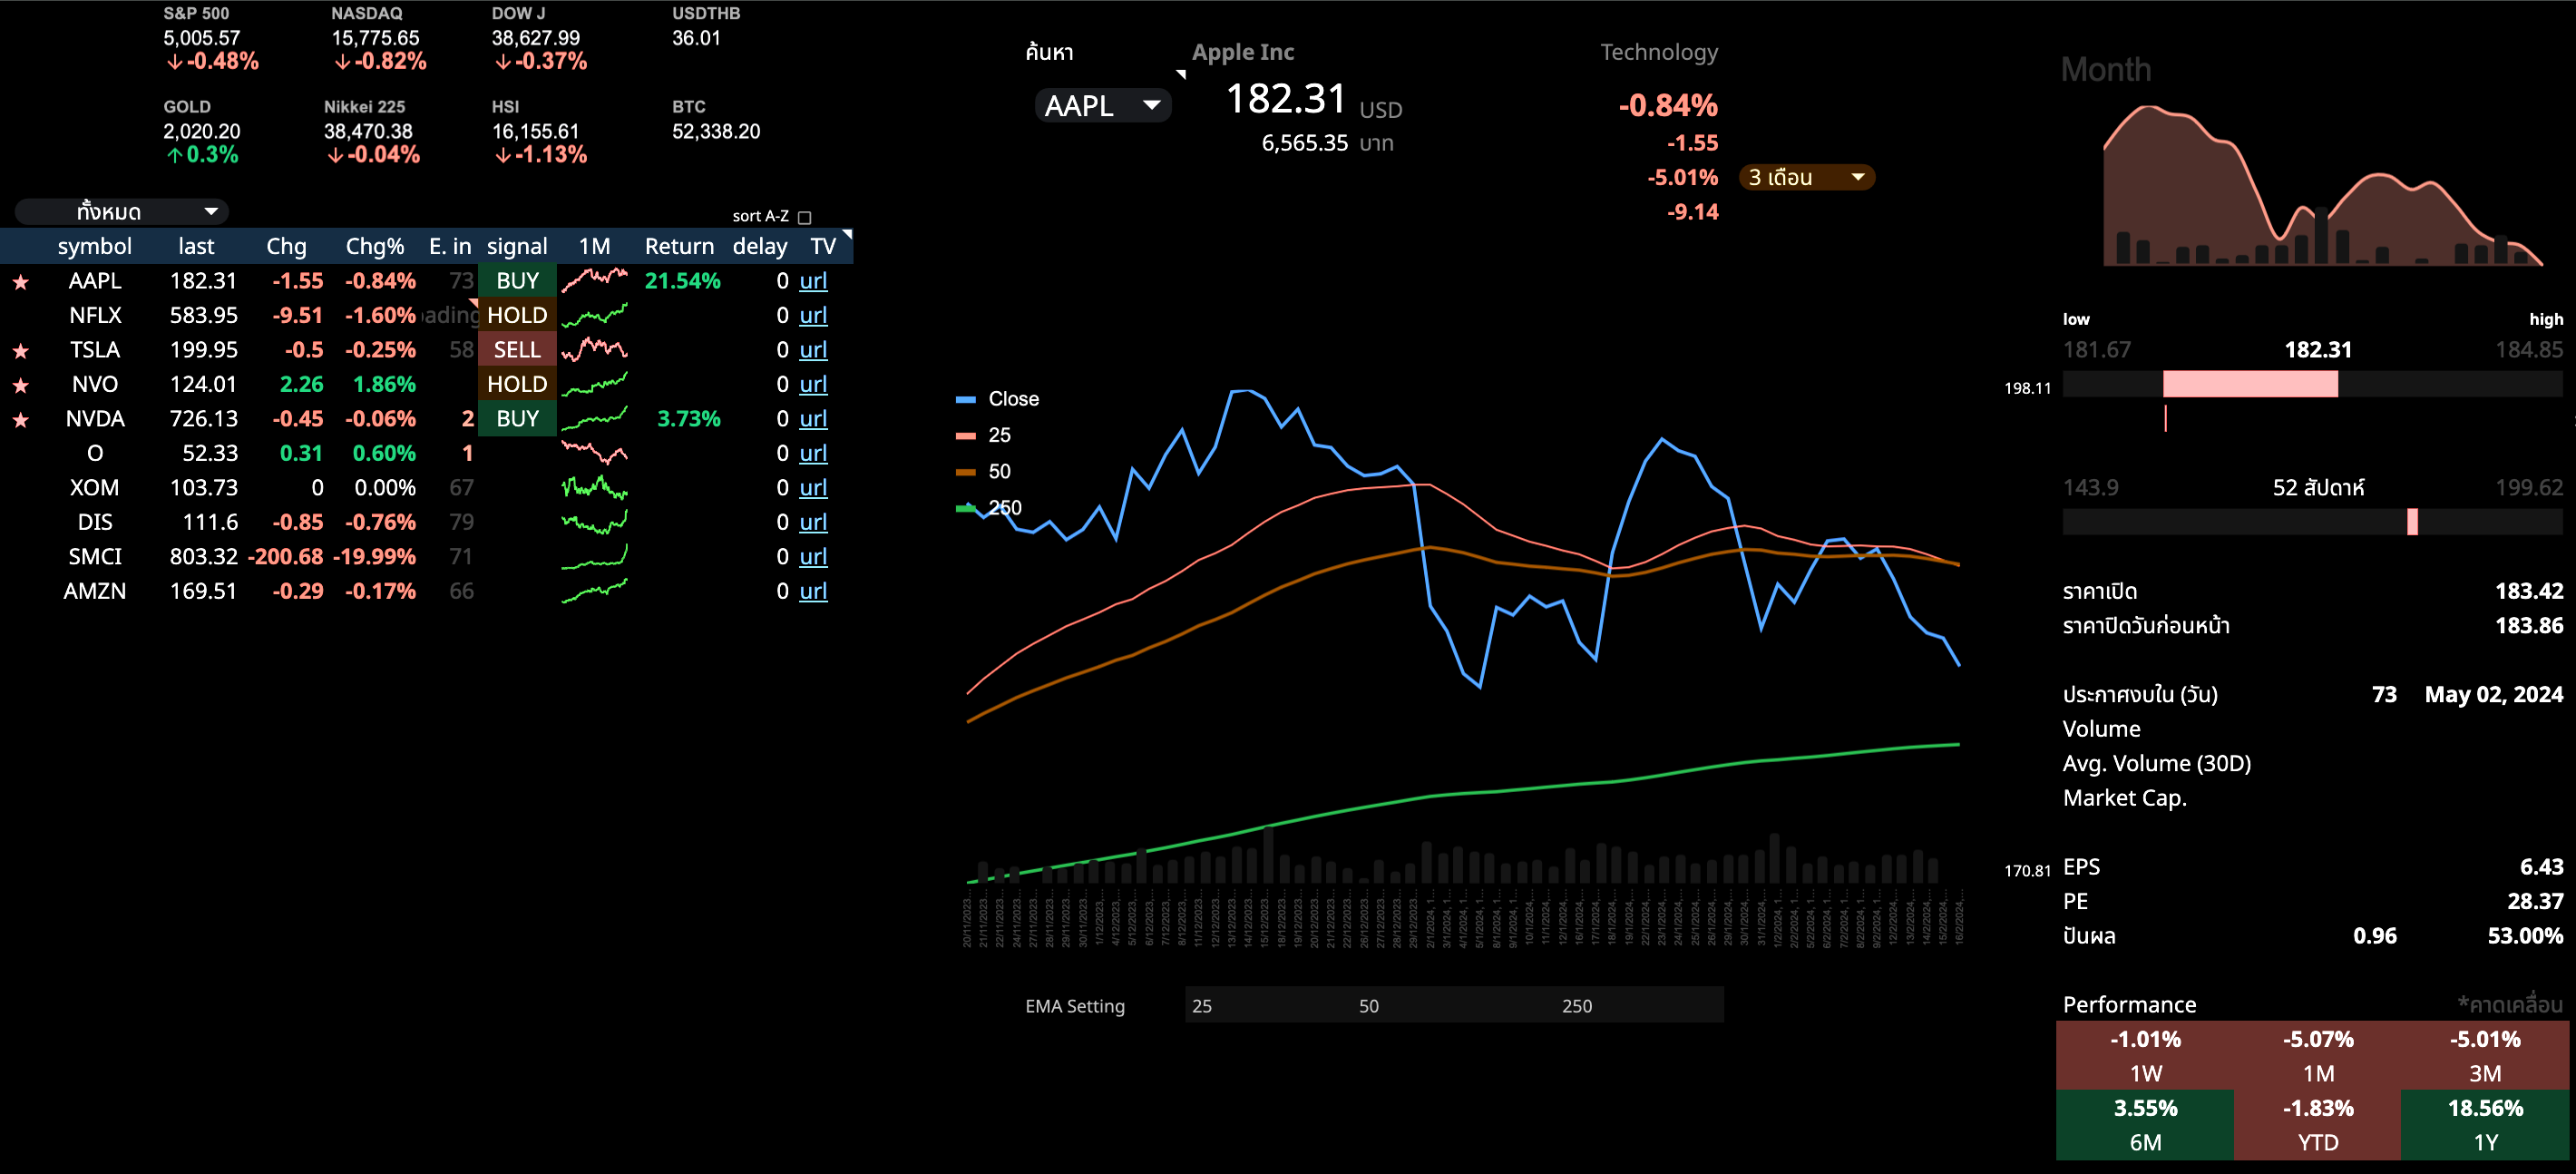Viewport: 2576px width, 1174px height.
Task: Click the 52 สัปดาห์ range marker
Action: click(x=2412, y=521)
